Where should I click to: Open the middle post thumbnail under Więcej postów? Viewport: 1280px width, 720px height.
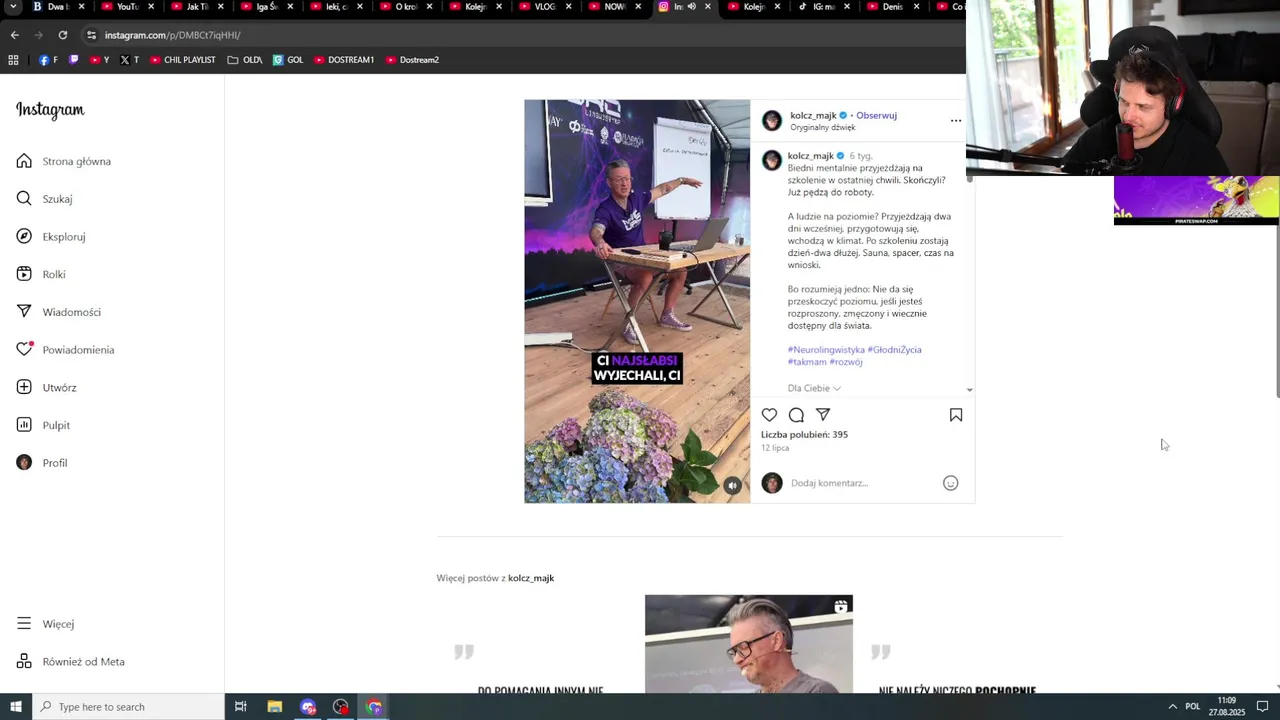click(749, 644)
